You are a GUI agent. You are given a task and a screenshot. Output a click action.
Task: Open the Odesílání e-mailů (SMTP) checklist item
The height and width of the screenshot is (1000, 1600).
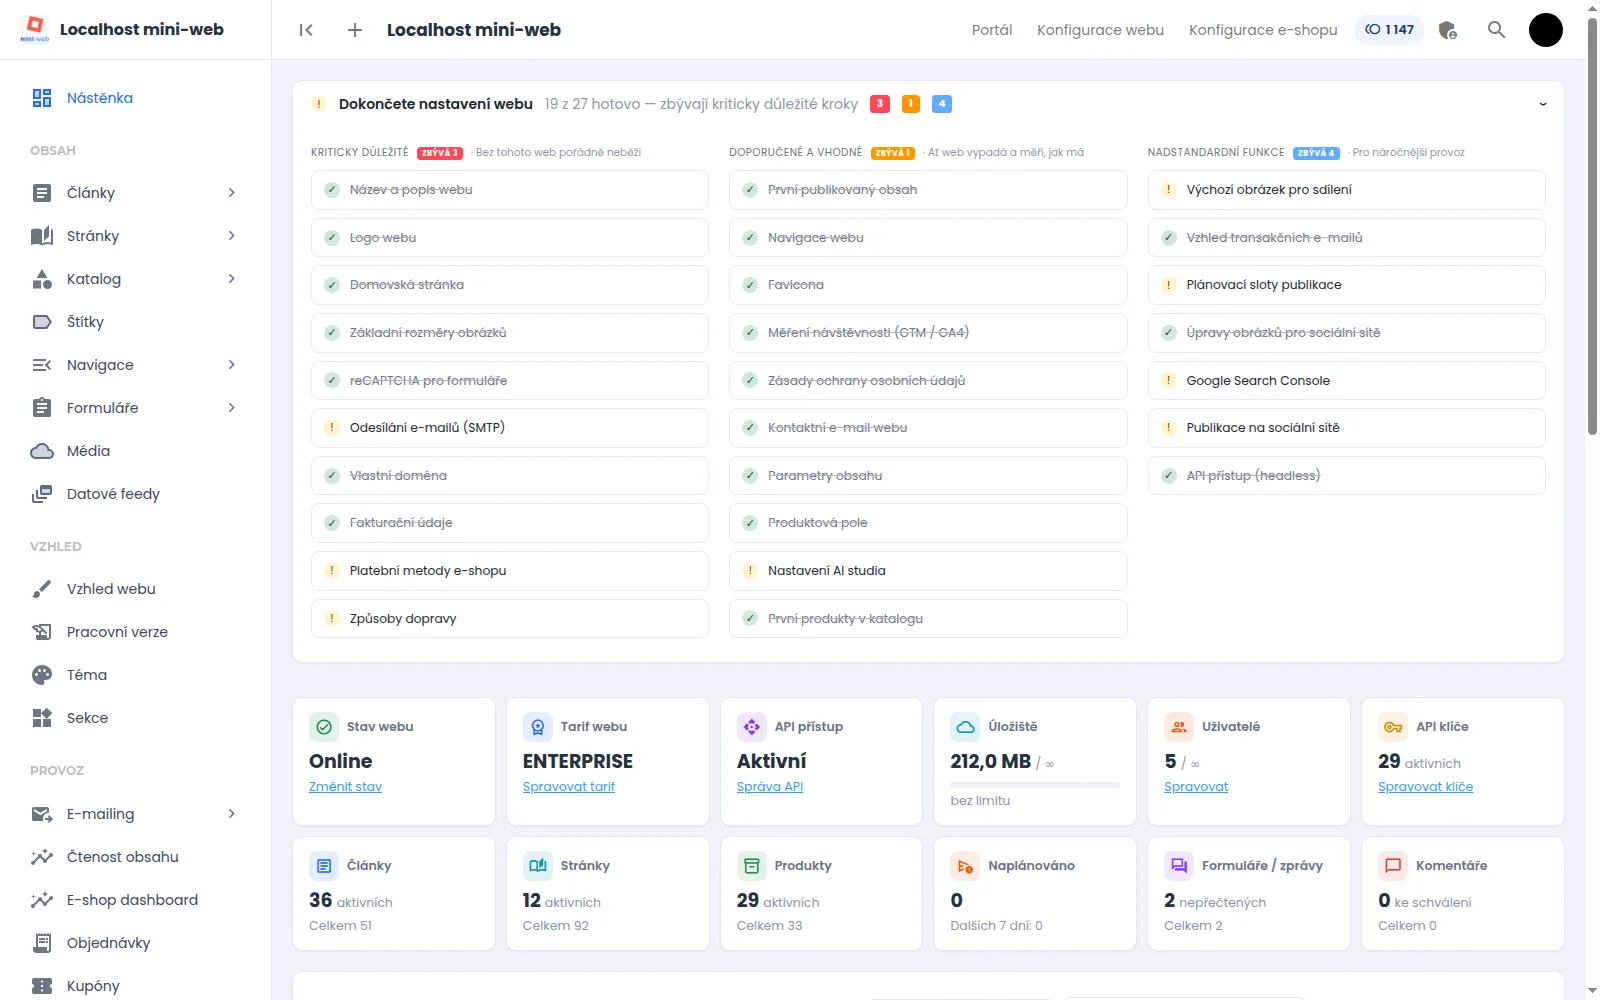(510, 428)
